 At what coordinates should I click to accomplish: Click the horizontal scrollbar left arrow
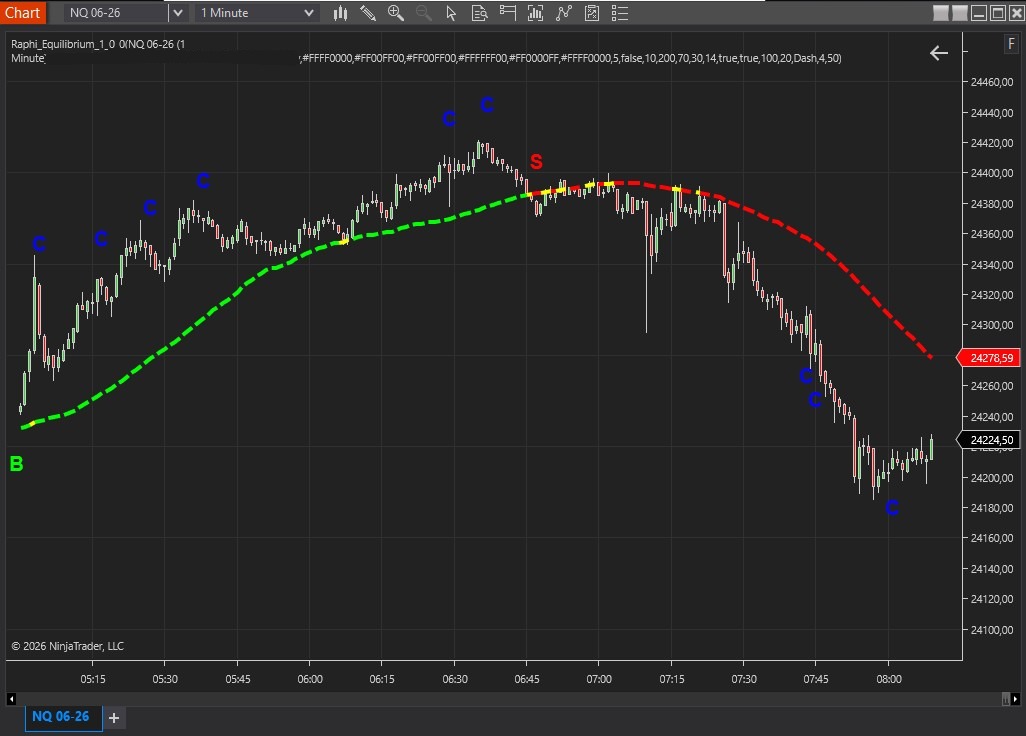[x=12, y=697]
